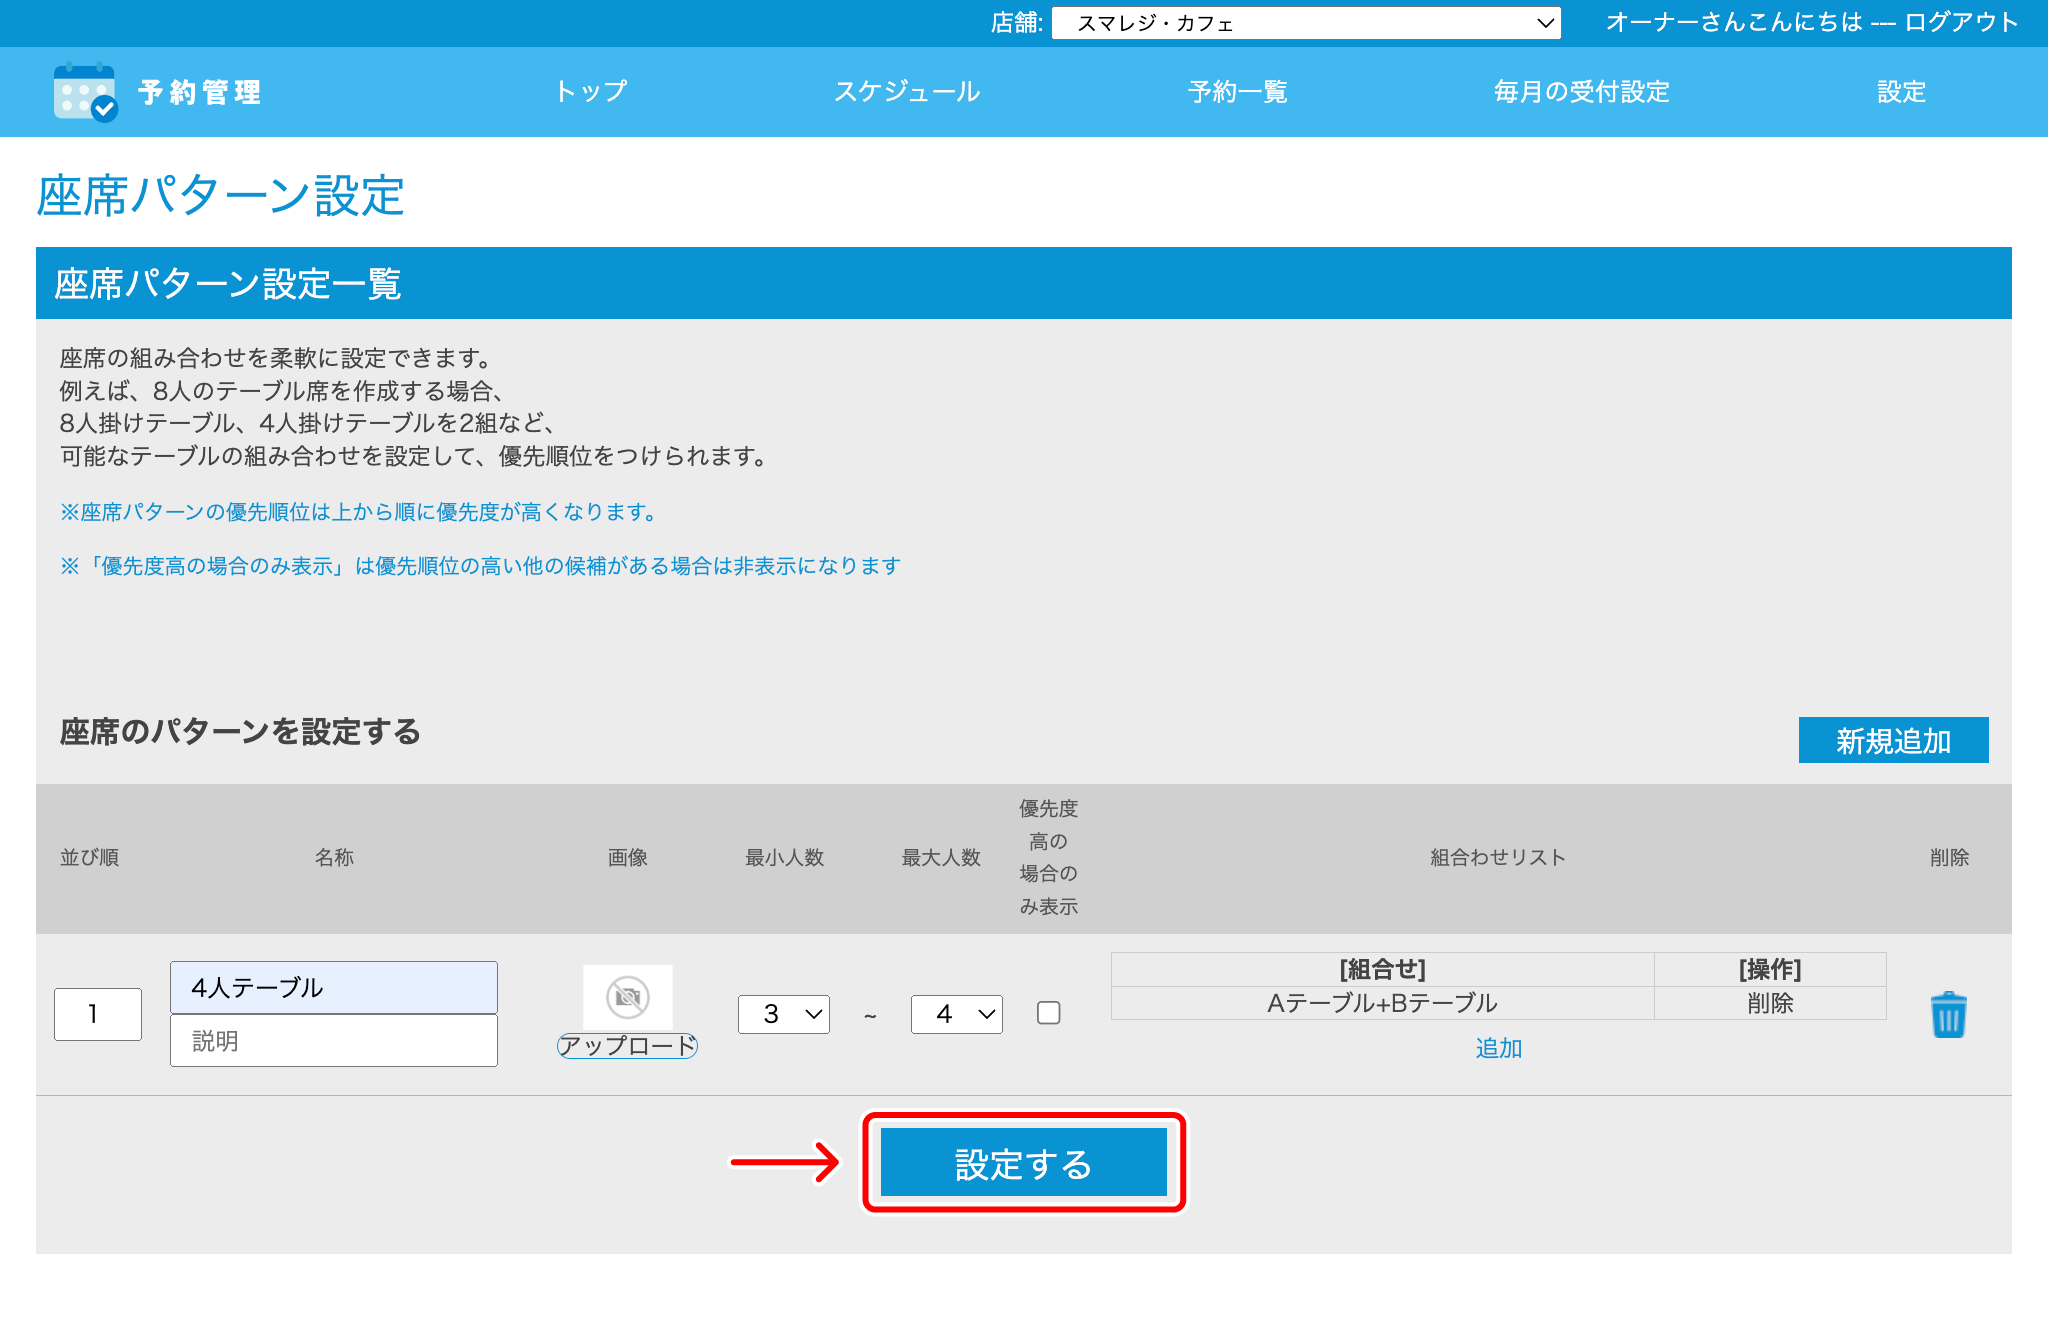Click the アップロード image button
The image size is (2048, 1338).
pos(627,1046)
